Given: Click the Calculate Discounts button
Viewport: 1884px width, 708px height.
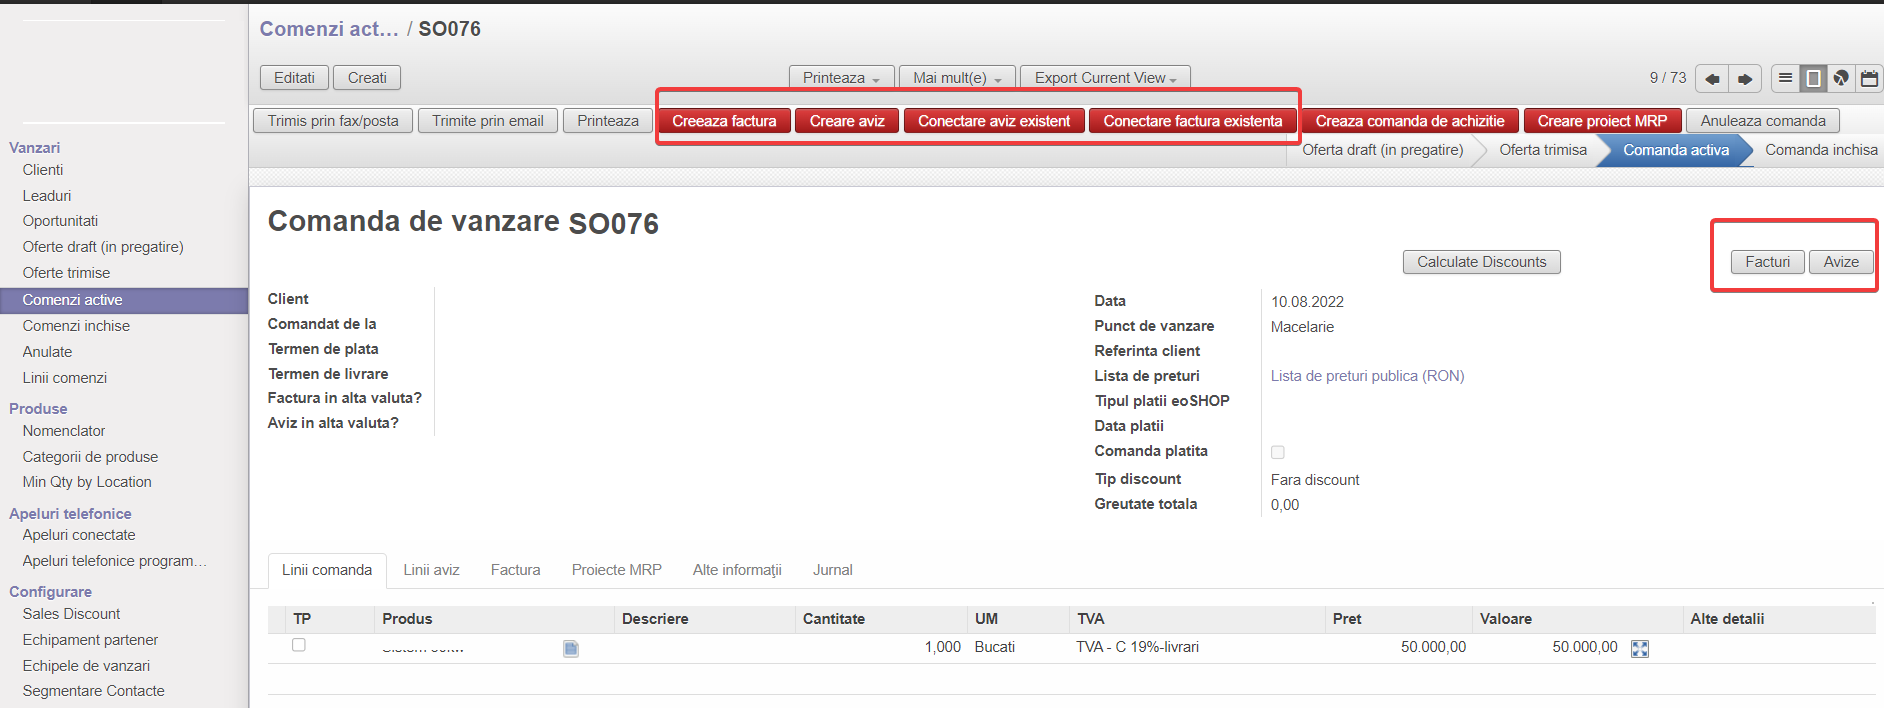Looking at the screenshot, I should pos(1481,262).
